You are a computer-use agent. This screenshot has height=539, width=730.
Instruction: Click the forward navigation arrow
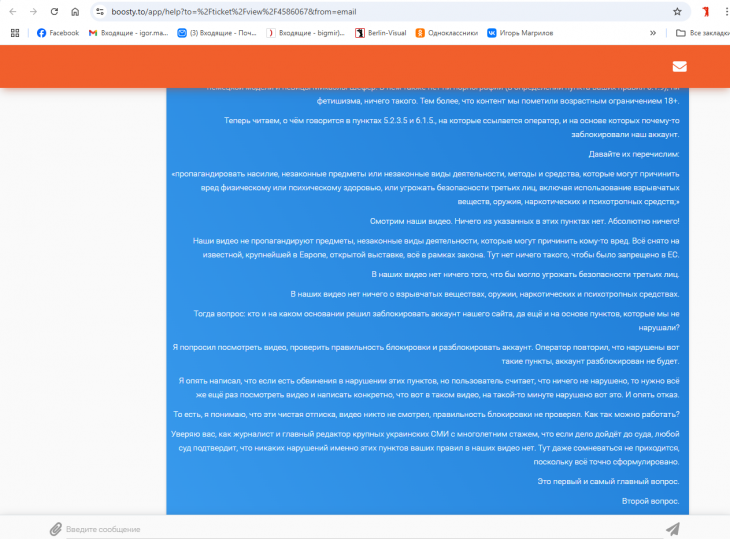(x=33, y=12)
